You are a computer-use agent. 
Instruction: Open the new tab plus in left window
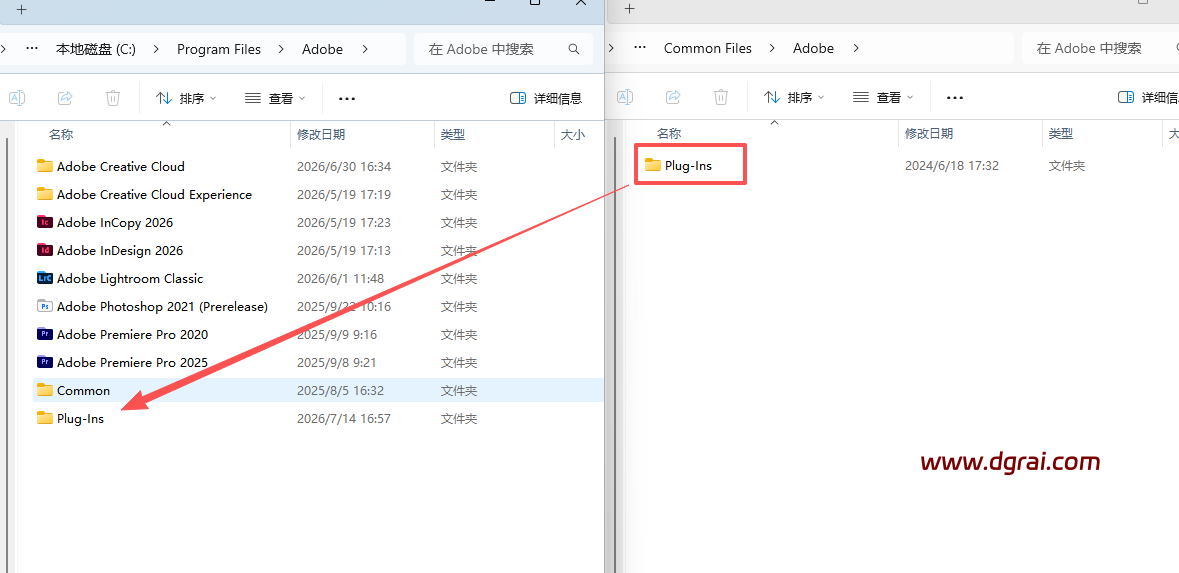point(22,10)
